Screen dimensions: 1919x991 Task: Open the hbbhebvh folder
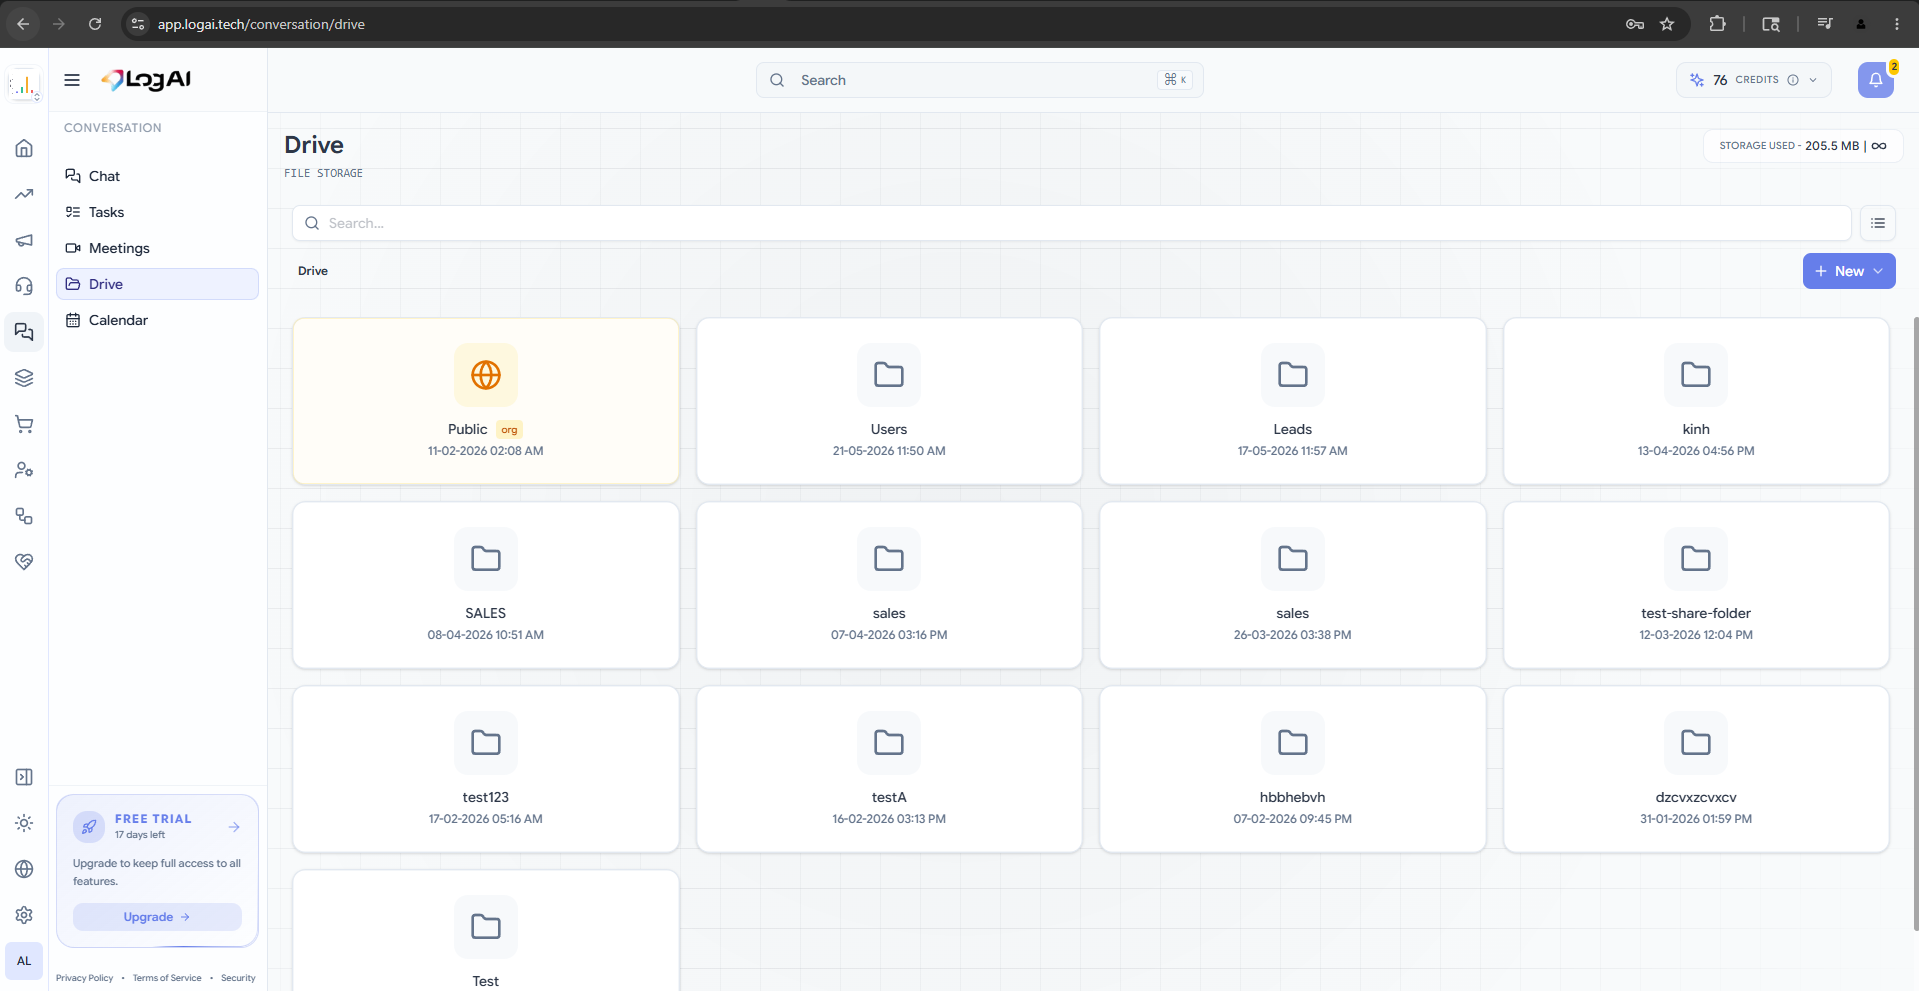click(1293, 769)
